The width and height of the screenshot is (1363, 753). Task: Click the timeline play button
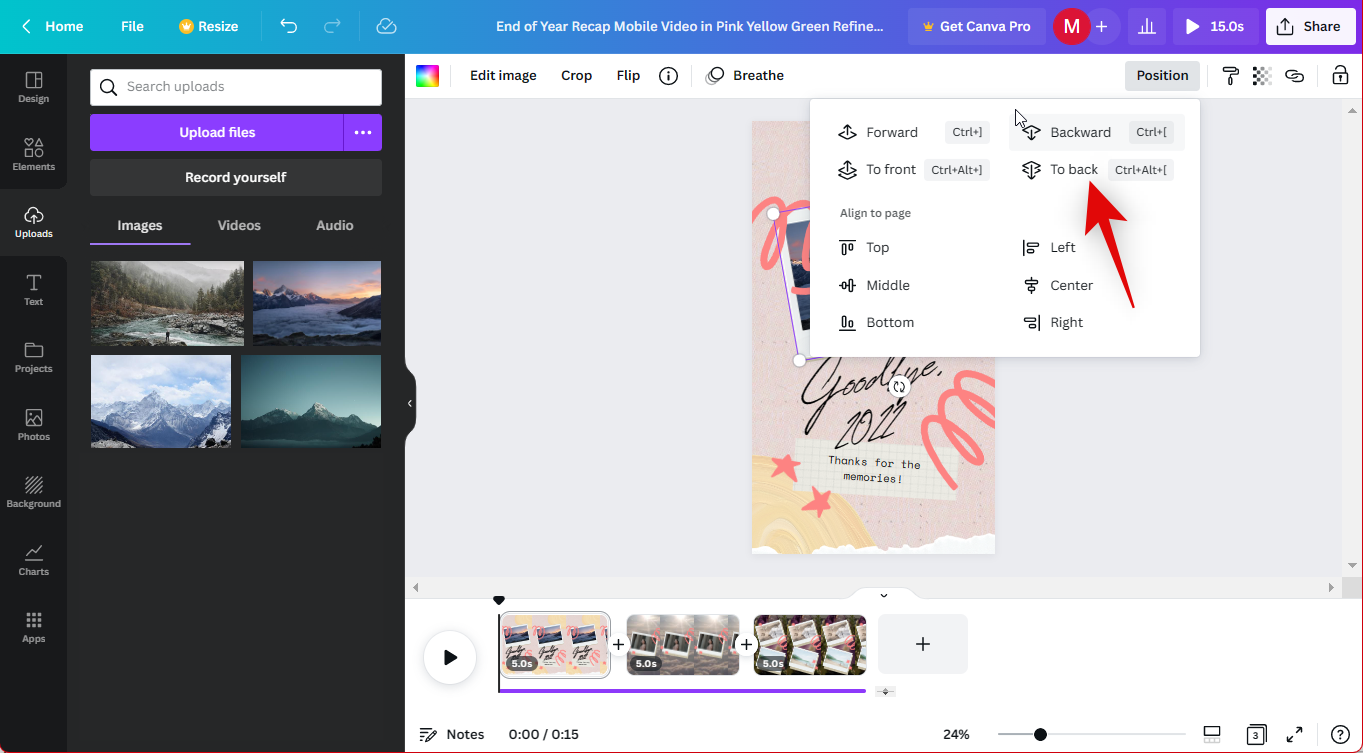[x=450, y=657]
